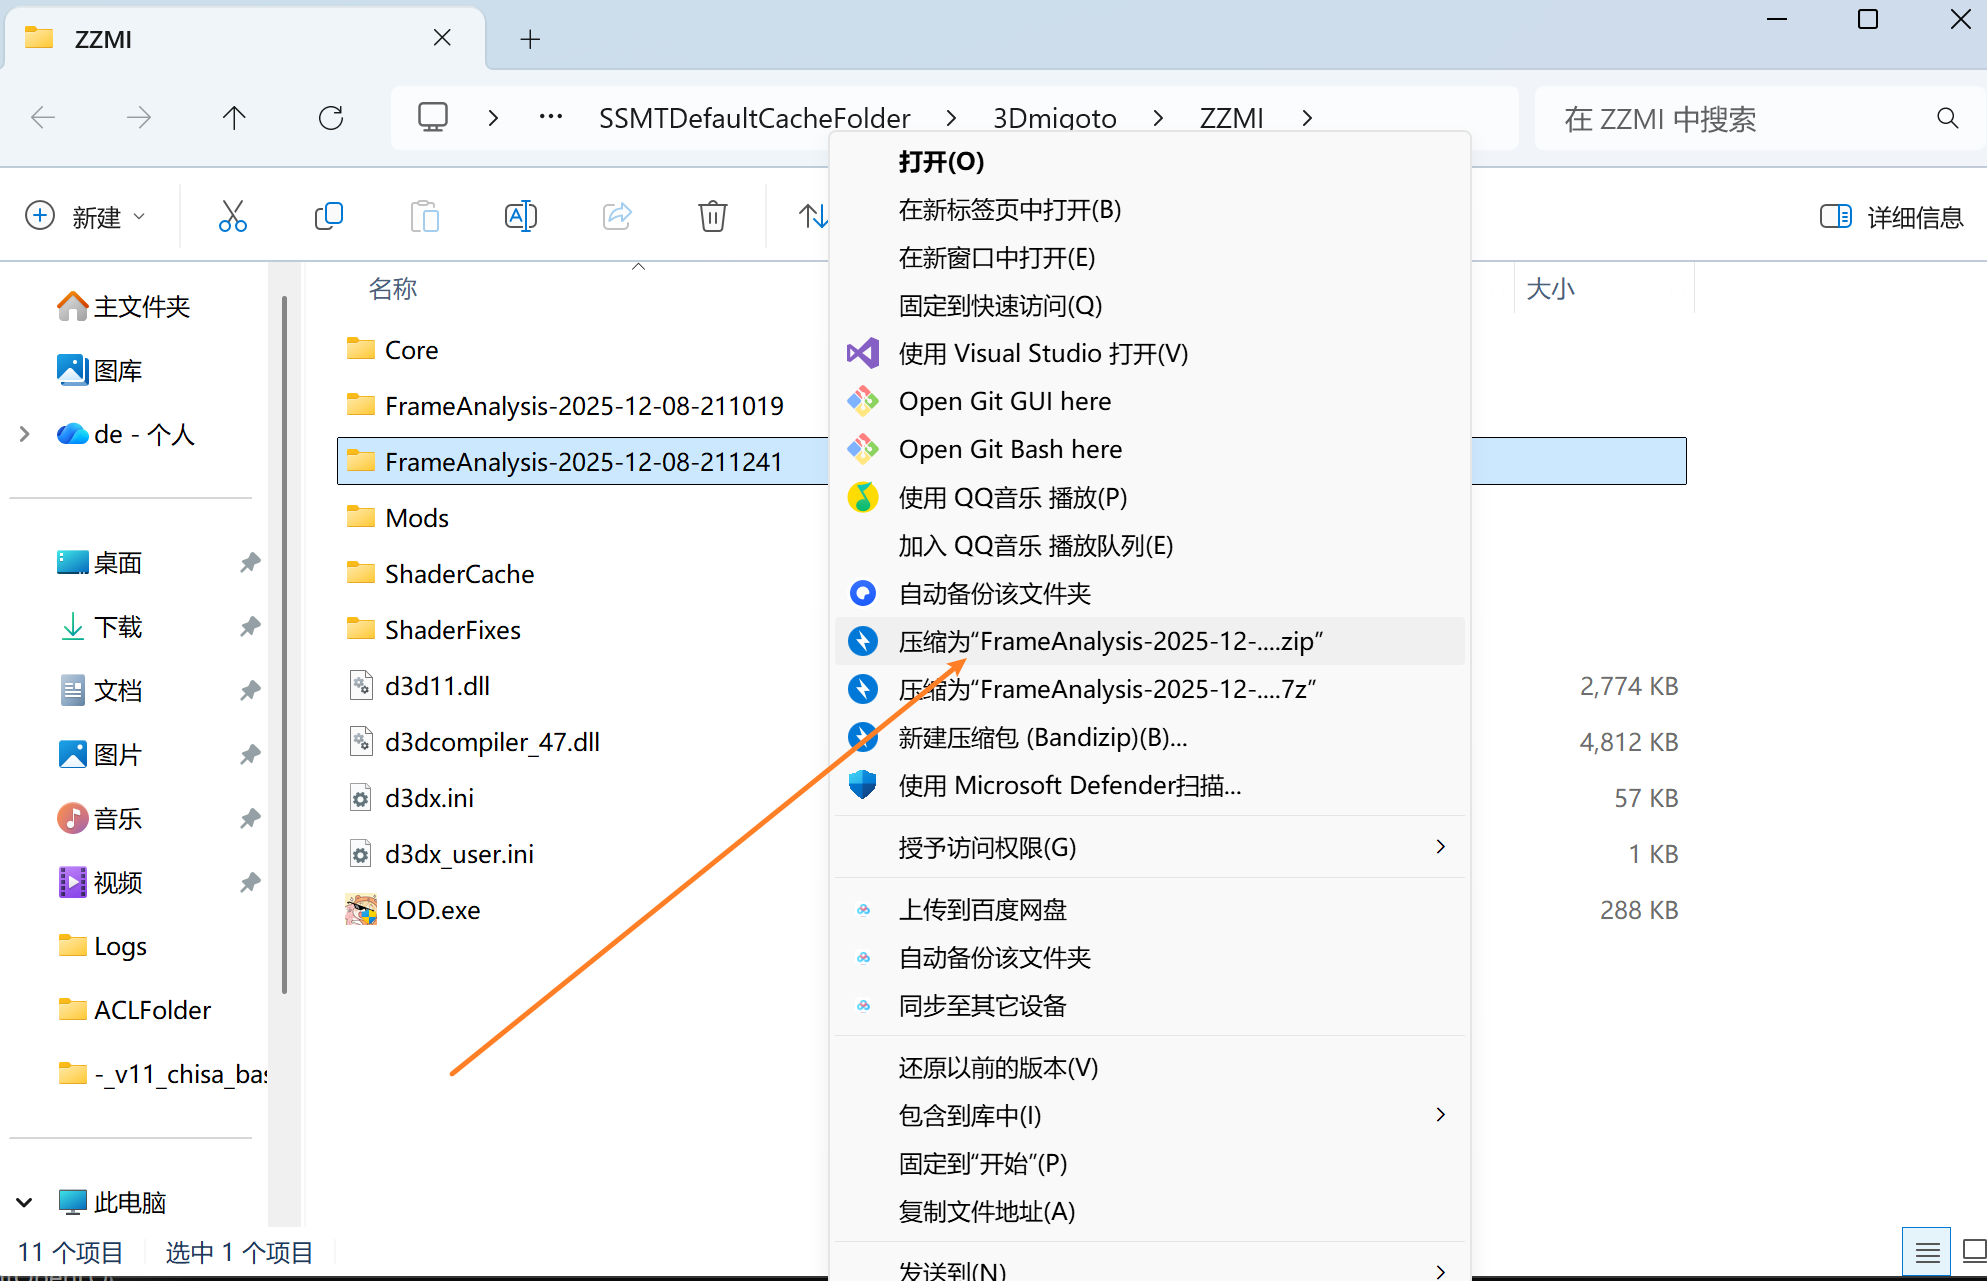Collapse the 此电脑 tree node
1987x1281 pixels.
[25, 1202]
